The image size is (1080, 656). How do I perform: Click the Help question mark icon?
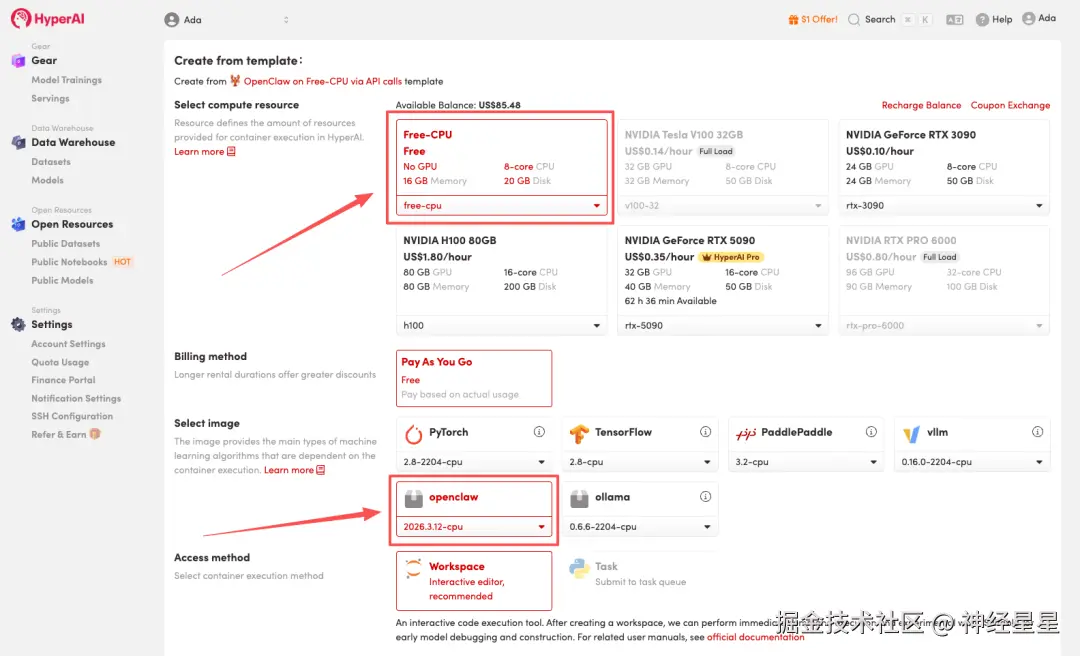coord(982,20)
